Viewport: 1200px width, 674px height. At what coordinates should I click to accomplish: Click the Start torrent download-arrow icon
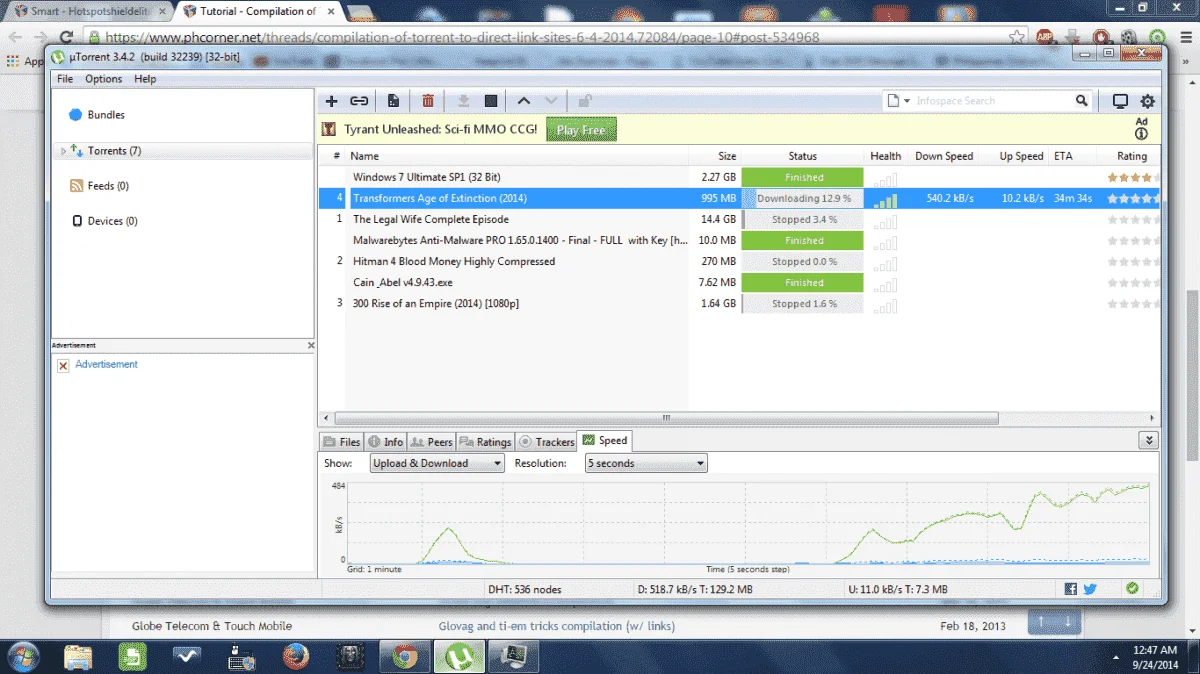click(x=463, y=101)
